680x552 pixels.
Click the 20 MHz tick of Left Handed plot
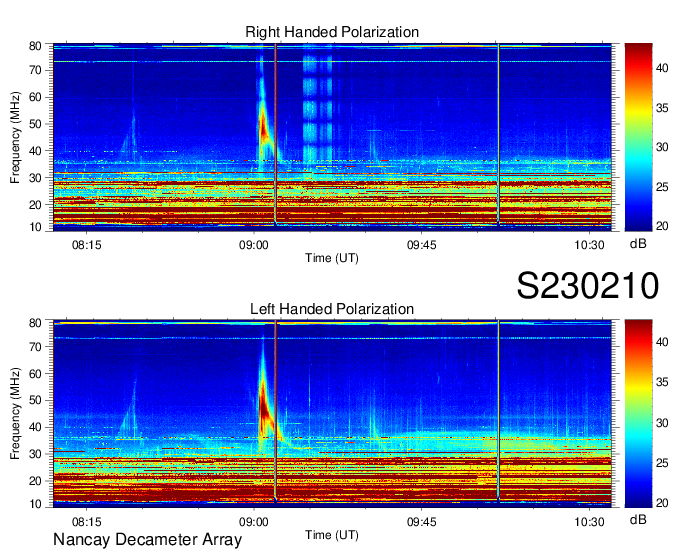35,481
